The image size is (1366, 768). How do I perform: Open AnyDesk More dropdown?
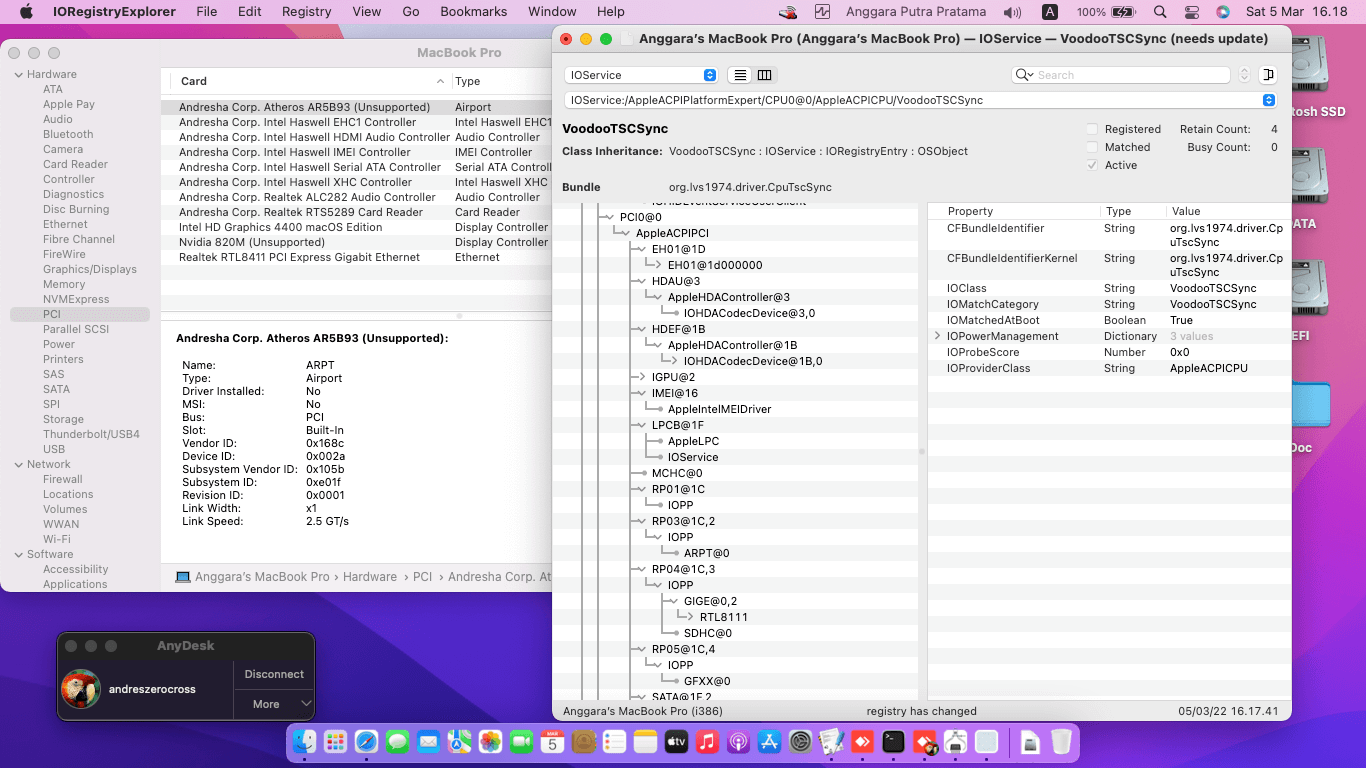point(274,704)
